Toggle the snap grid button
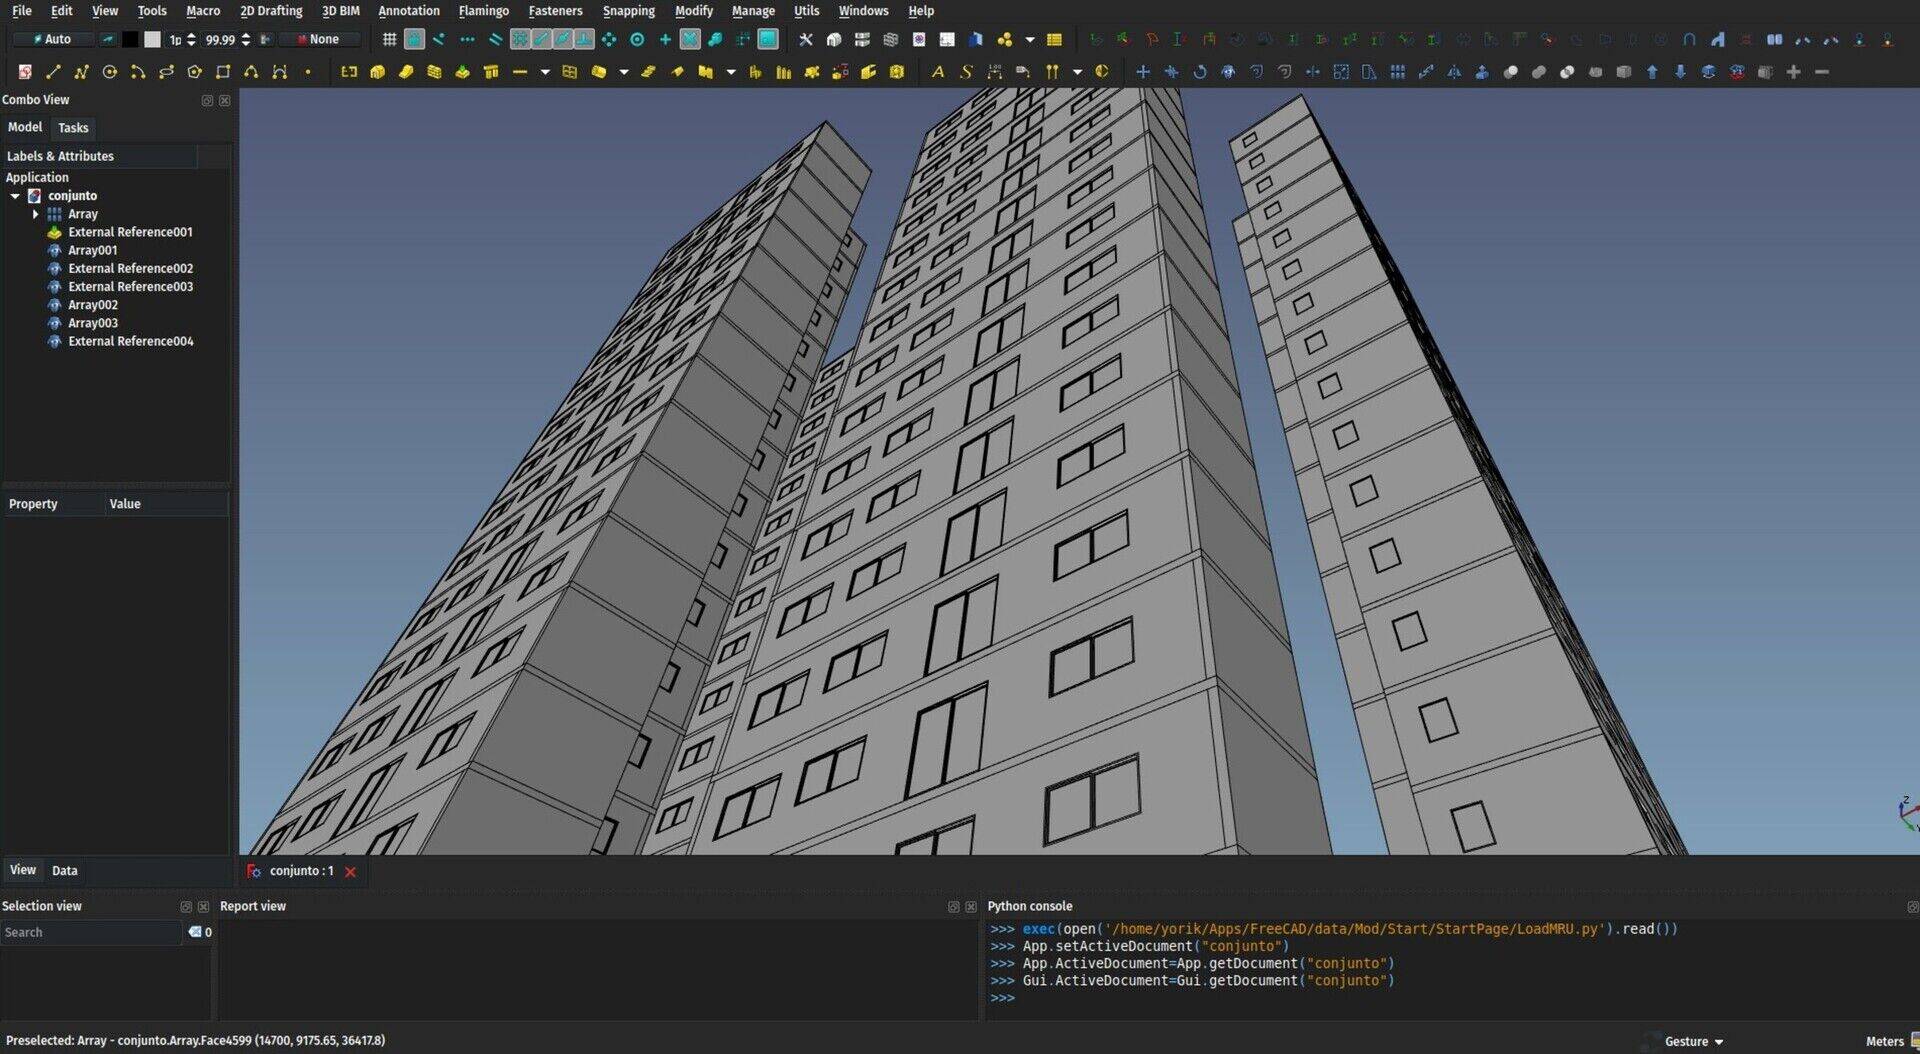Screen dimensions: 1920x1054 (389, 40)
